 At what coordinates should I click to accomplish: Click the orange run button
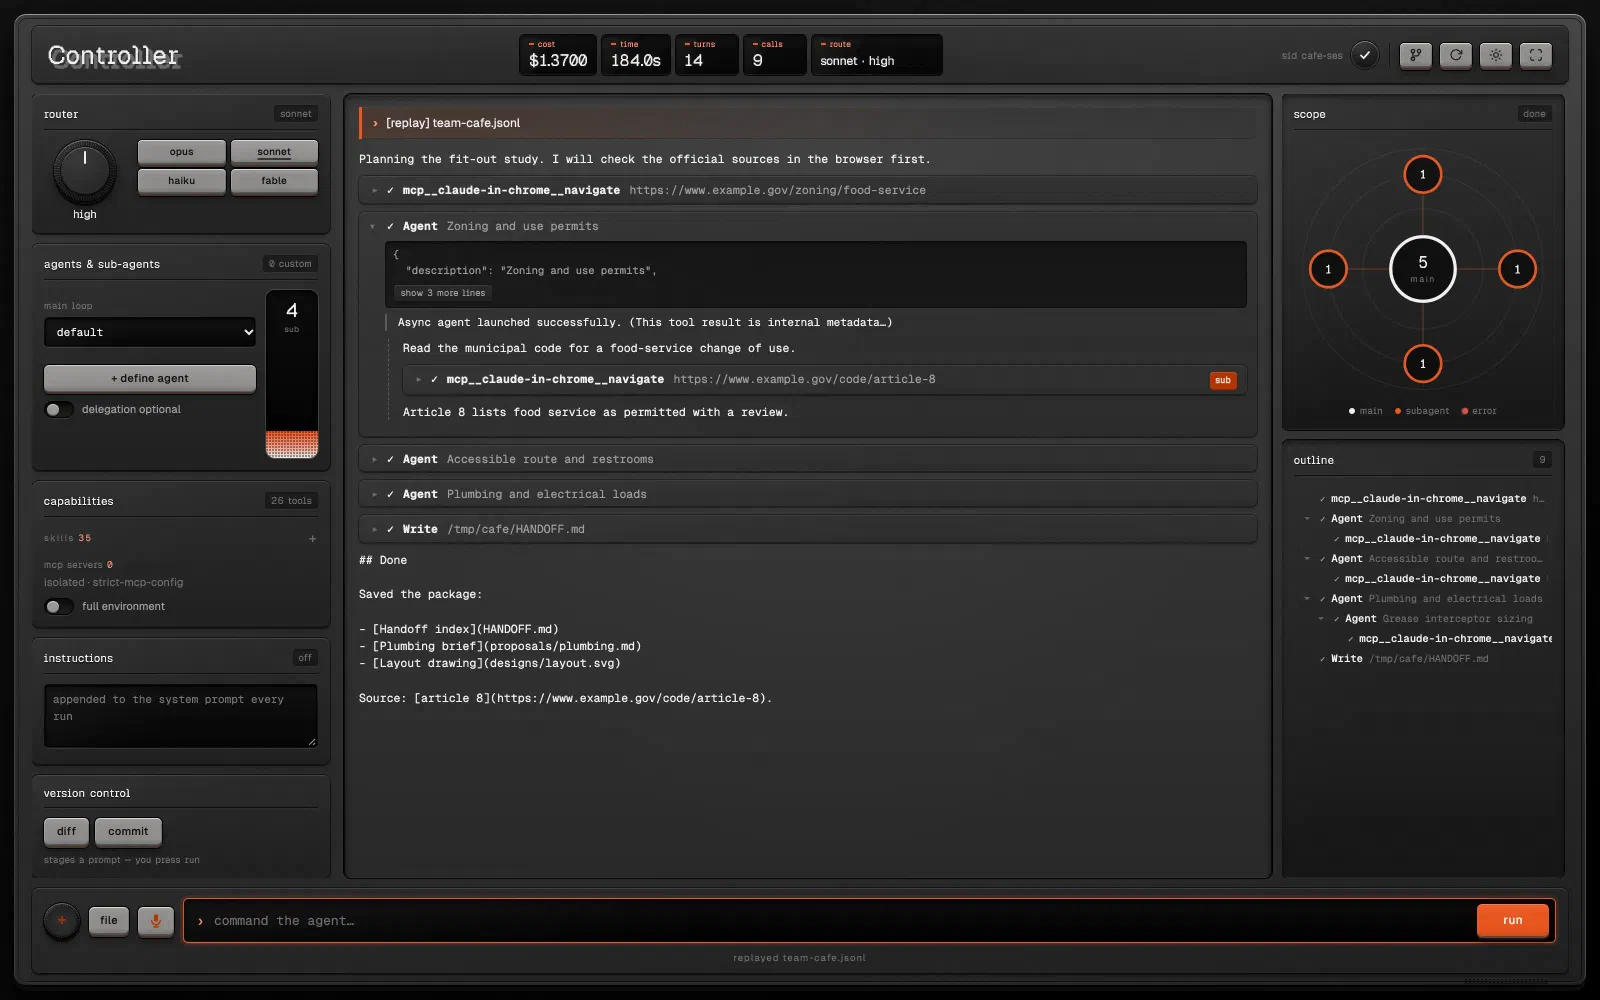(x=1512, y=920)
